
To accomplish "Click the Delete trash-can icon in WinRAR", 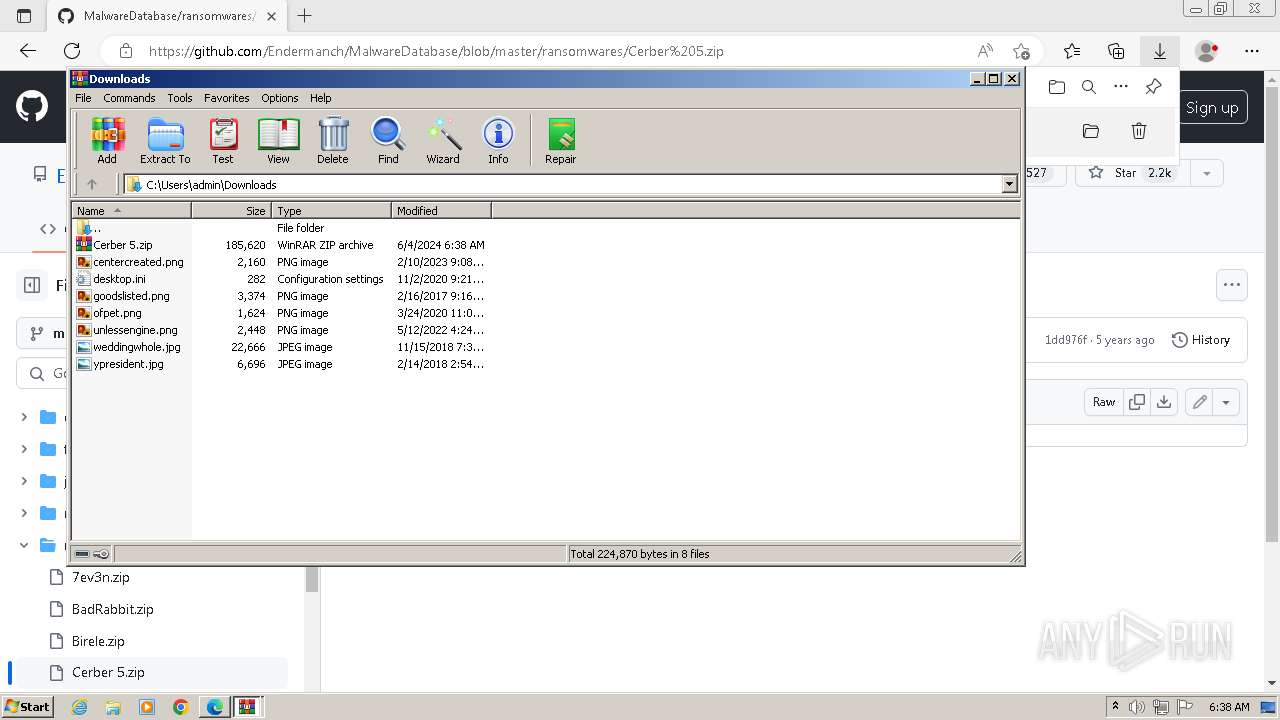I will click(x=333, y=140).
